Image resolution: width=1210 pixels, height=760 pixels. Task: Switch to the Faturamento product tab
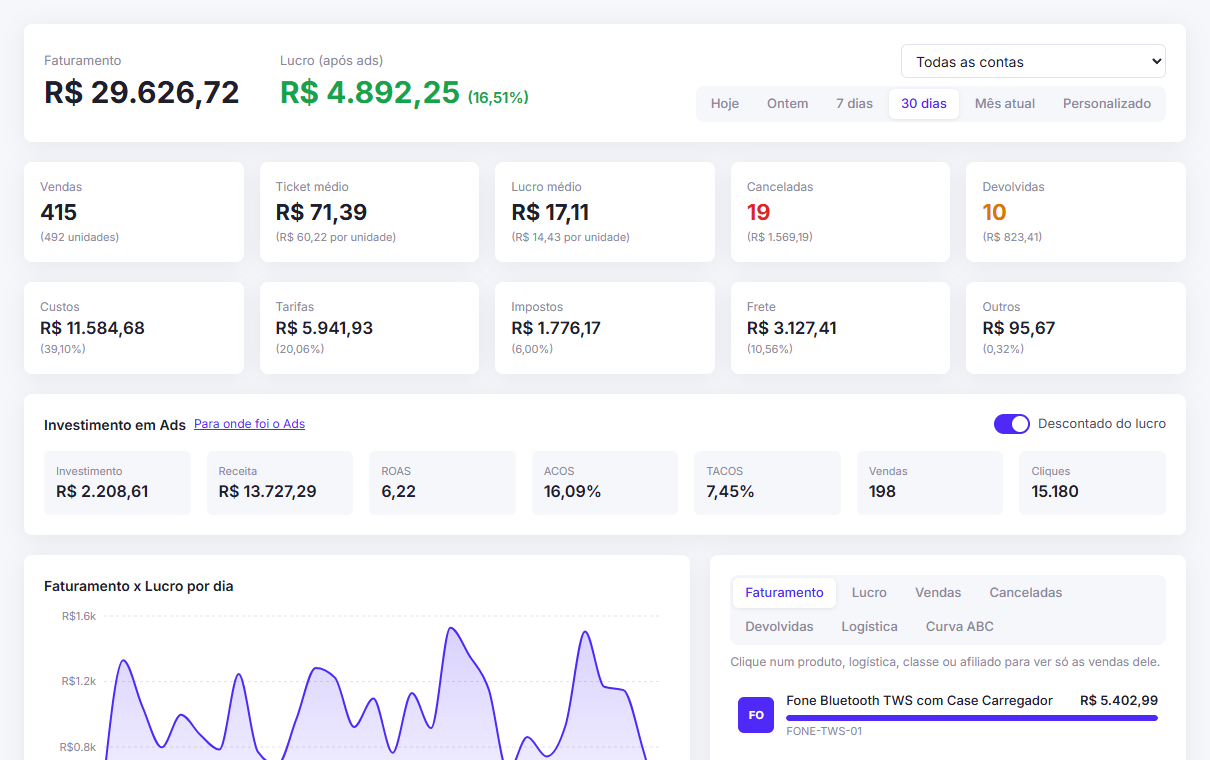784,593
